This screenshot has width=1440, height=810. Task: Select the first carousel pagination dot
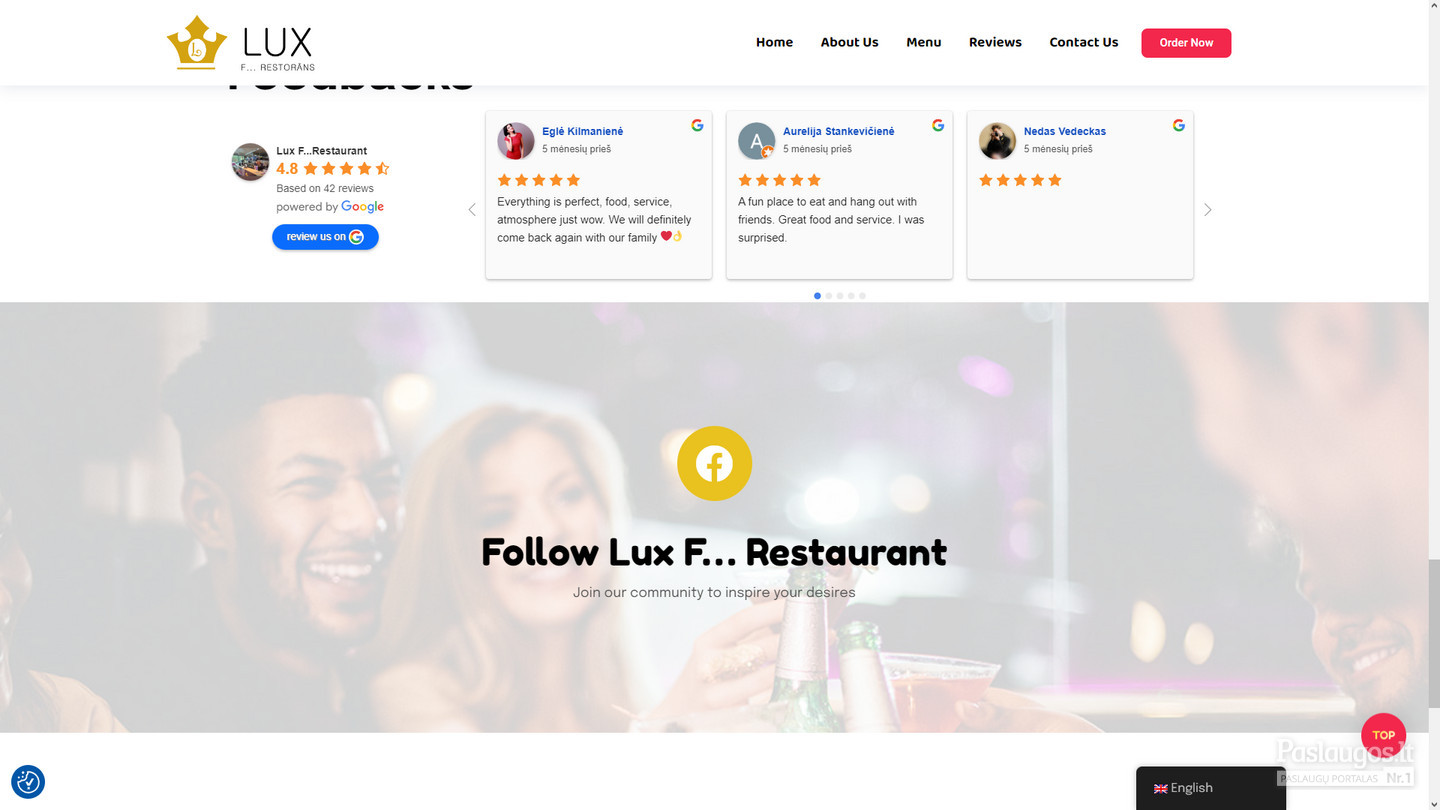[x=817, y=296]
